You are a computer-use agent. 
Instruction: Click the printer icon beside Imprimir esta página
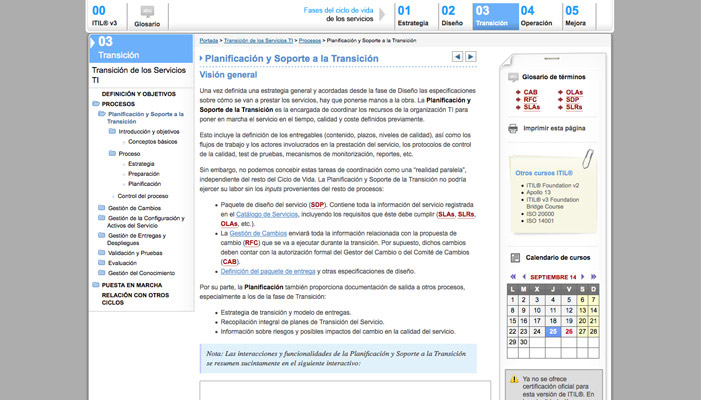513,128
